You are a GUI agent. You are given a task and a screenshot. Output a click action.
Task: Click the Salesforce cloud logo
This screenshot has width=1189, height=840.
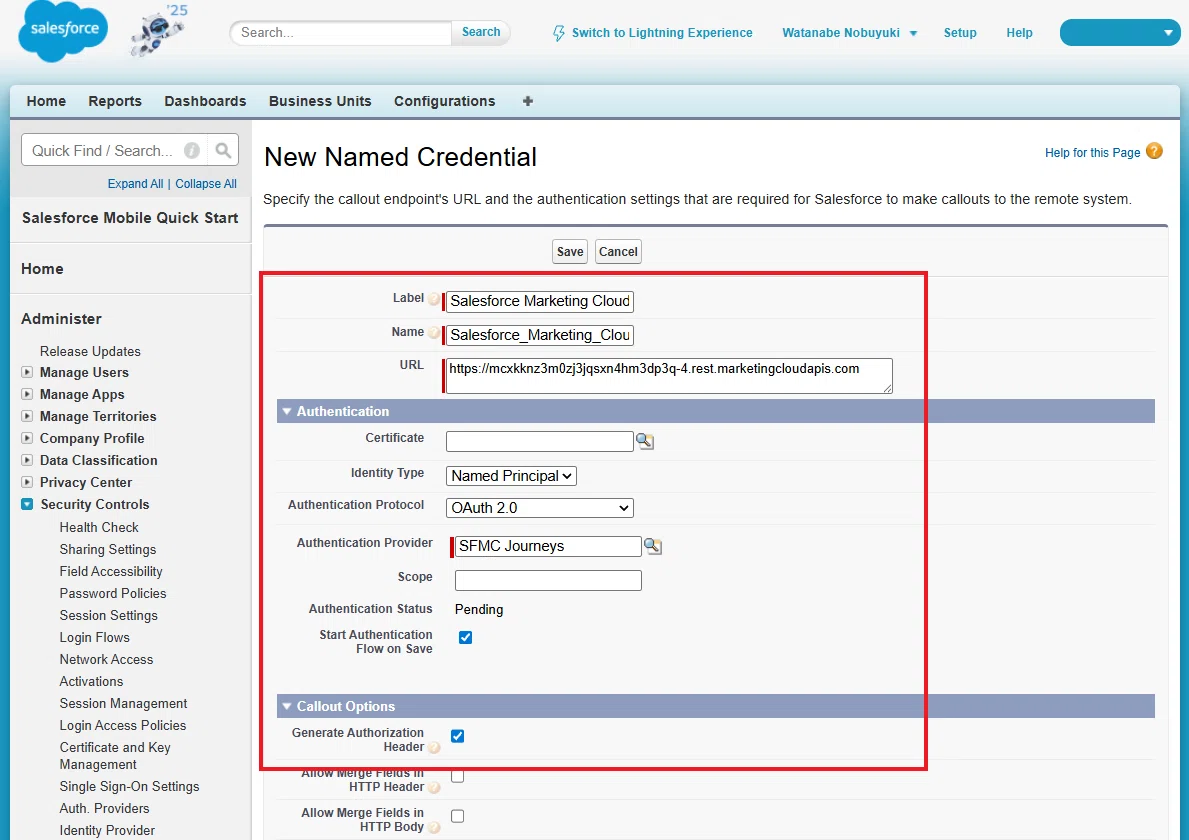click(x=64, y=31)
